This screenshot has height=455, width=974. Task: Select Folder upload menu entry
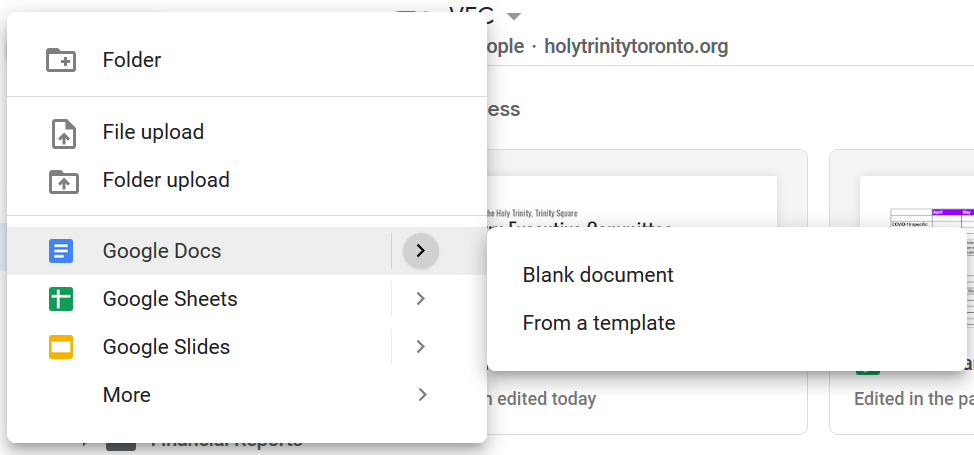coord(247,180)
